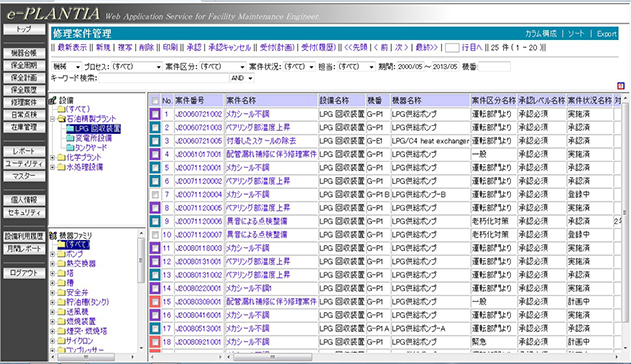Viewport: 631px width, 364px height.
Task: Click the キーワード検索 input field
Action: [x=164, y=78]
